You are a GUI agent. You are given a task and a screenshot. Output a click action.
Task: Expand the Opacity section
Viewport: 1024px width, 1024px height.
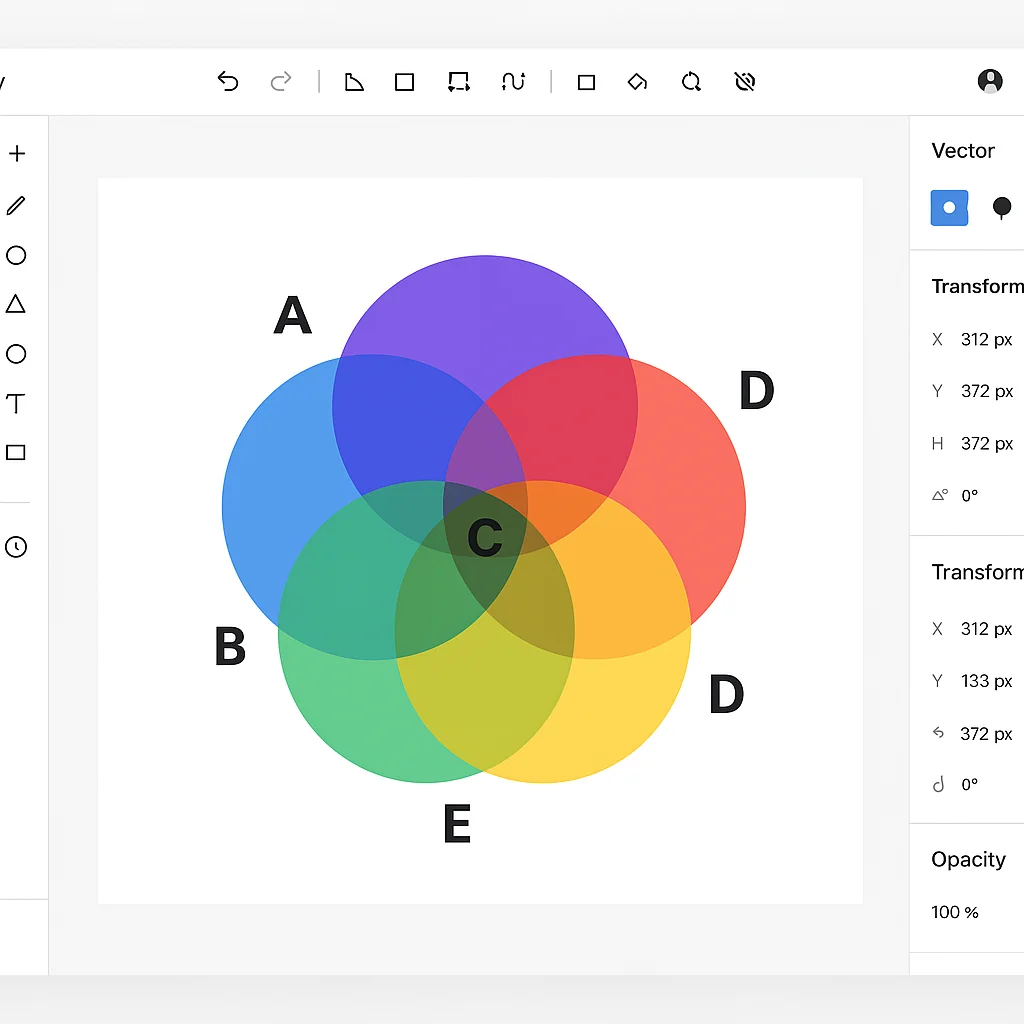[968, 860]
